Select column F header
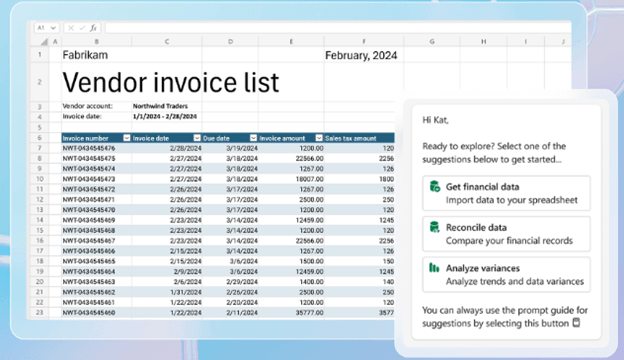This screenshot has width=624, height=360. [x=364, y=41]
